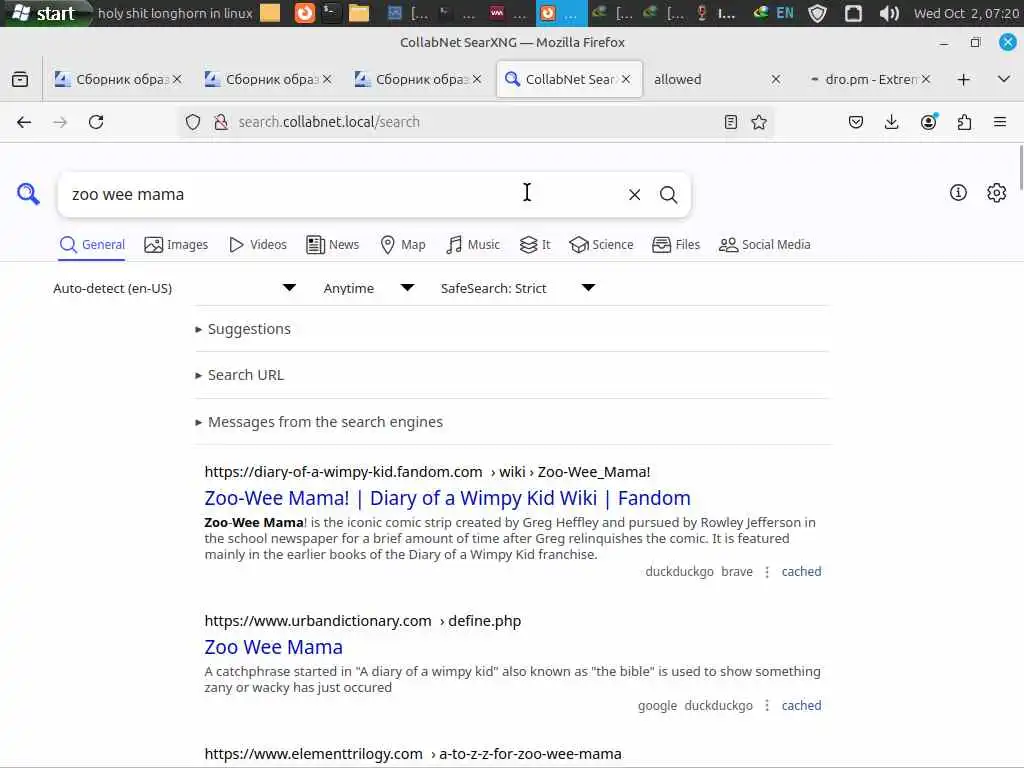Screen dimensions: 1024x768
Task: Switch to the Music category
Action: [473, 245]
